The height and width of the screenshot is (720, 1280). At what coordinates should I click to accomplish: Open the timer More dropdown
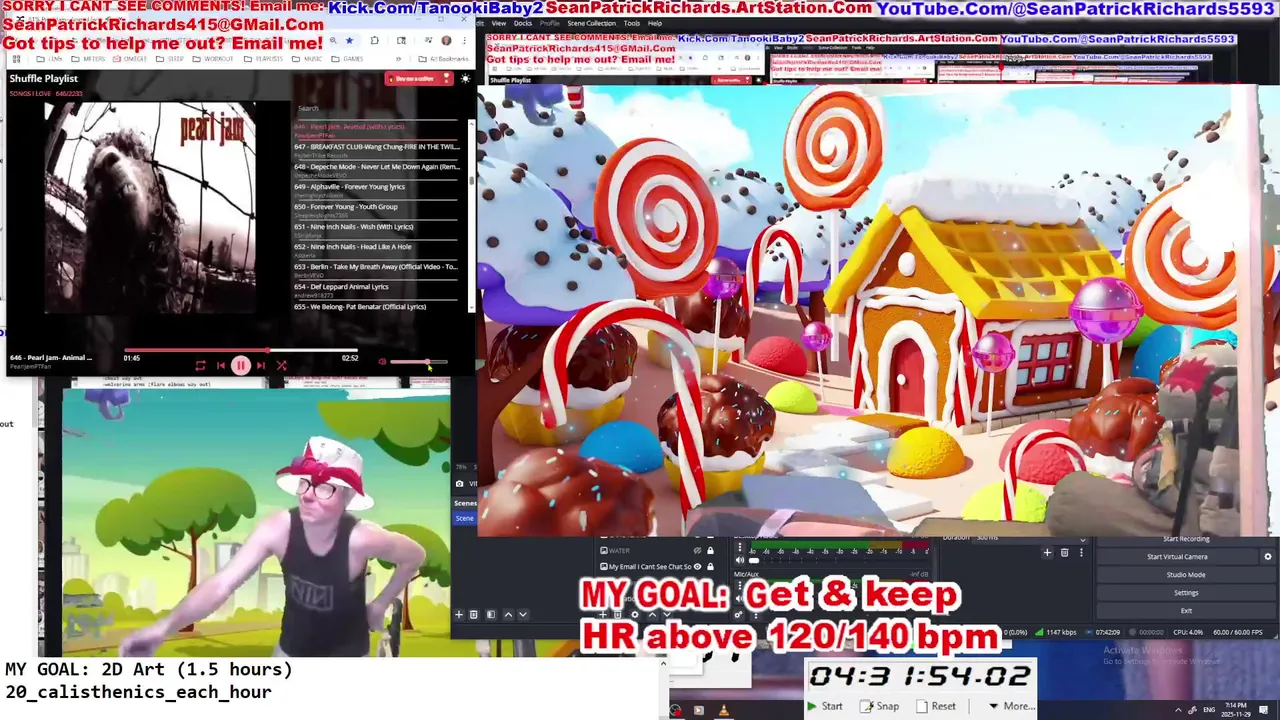pyautogui.click(x=1010, y=706)
